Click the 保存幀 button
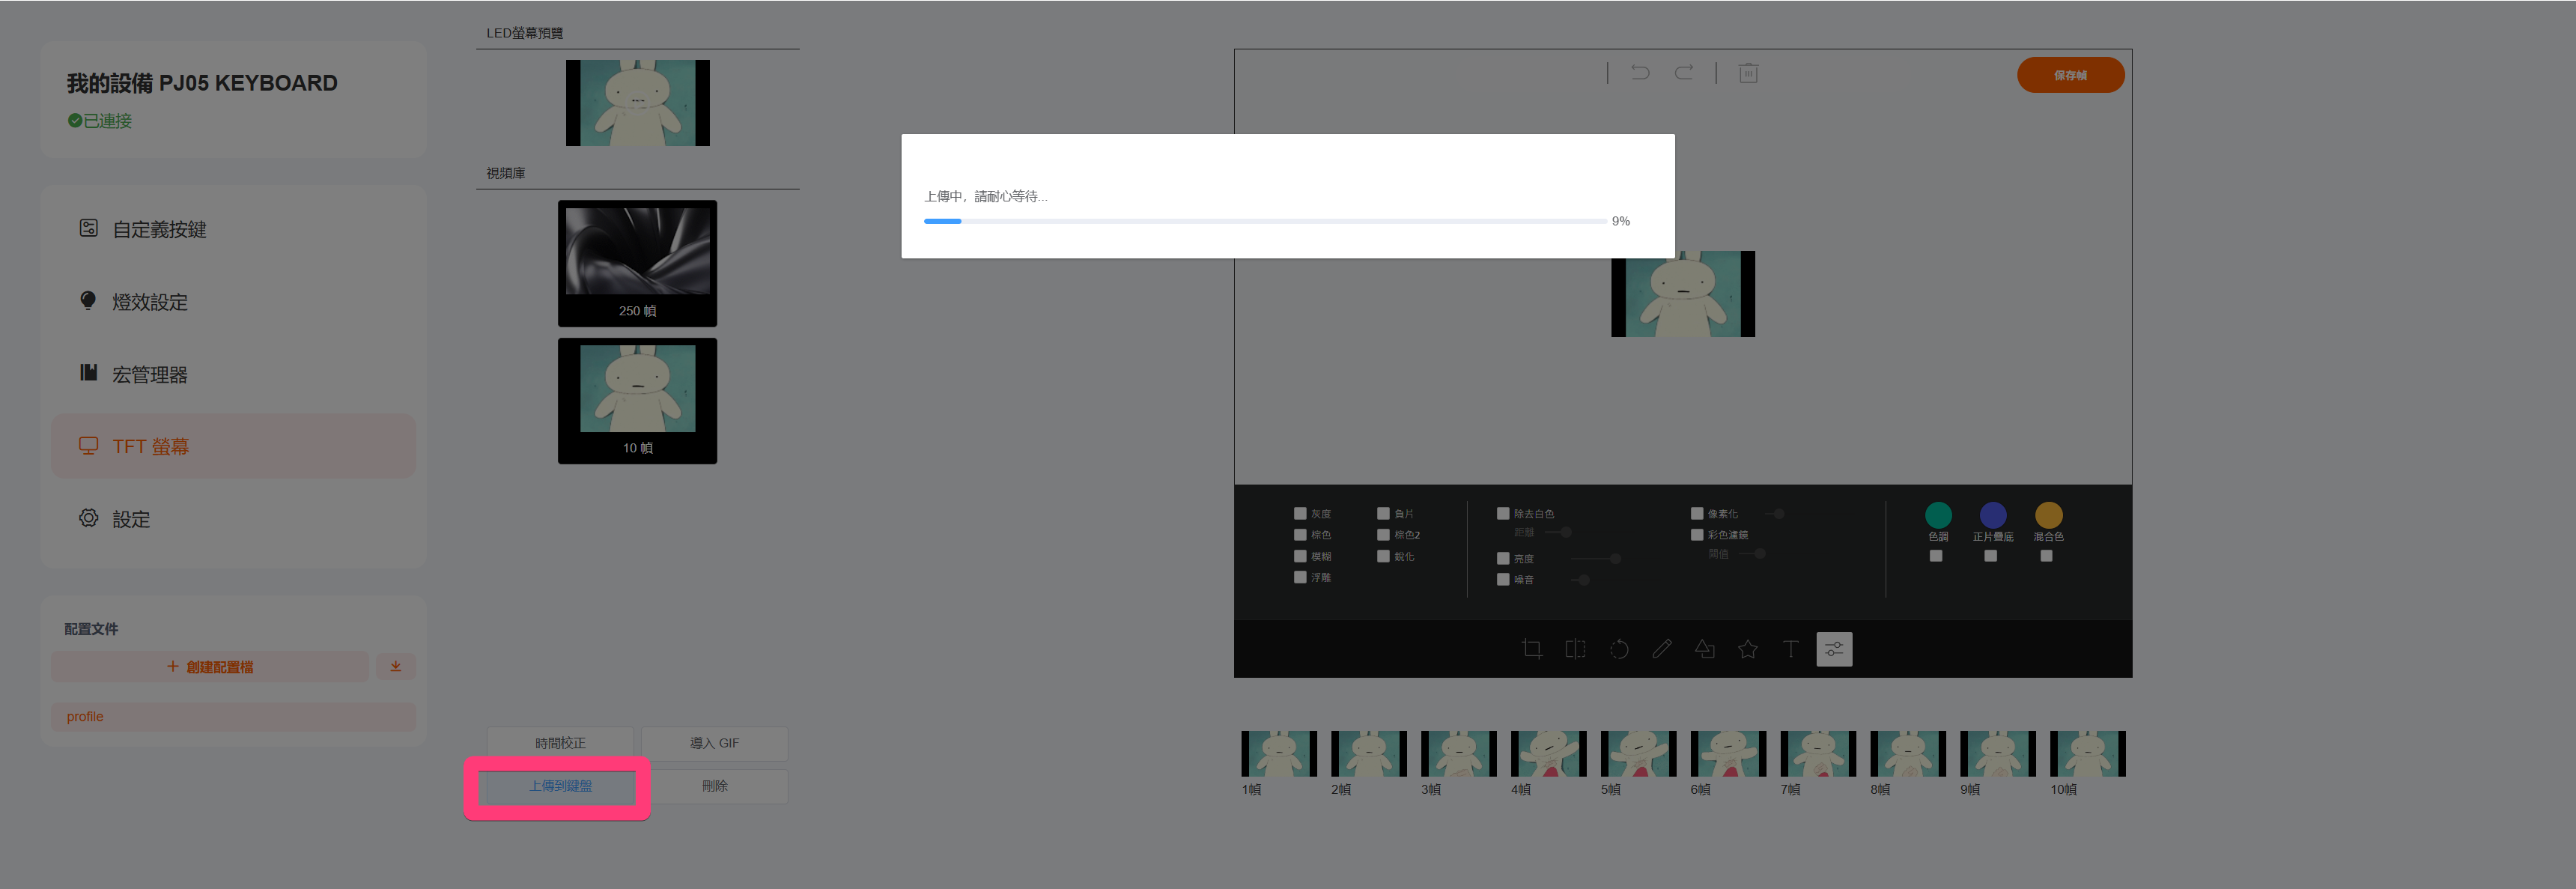Viewport: 2576px width, 889px height. point(2071,75)
